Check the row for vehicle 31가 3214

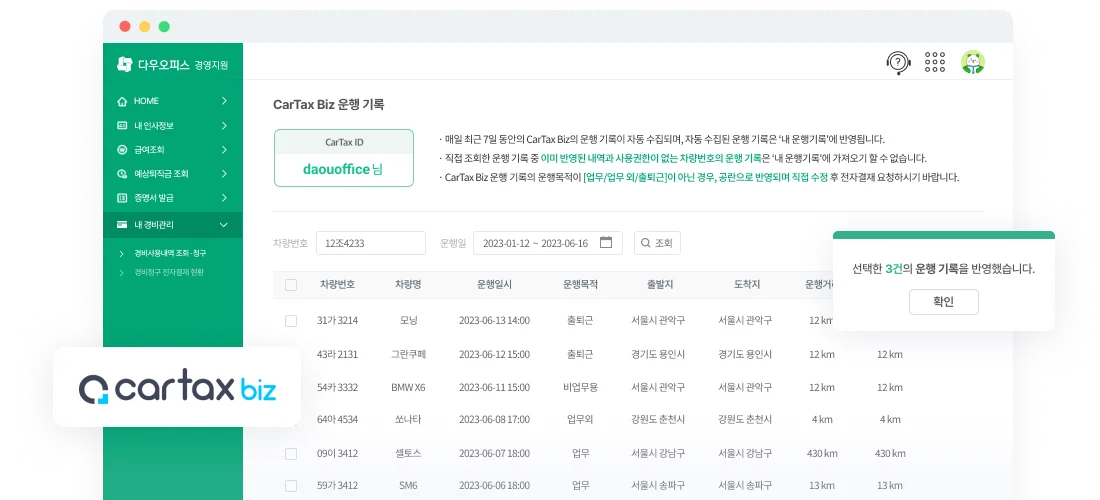click(291, 321)
